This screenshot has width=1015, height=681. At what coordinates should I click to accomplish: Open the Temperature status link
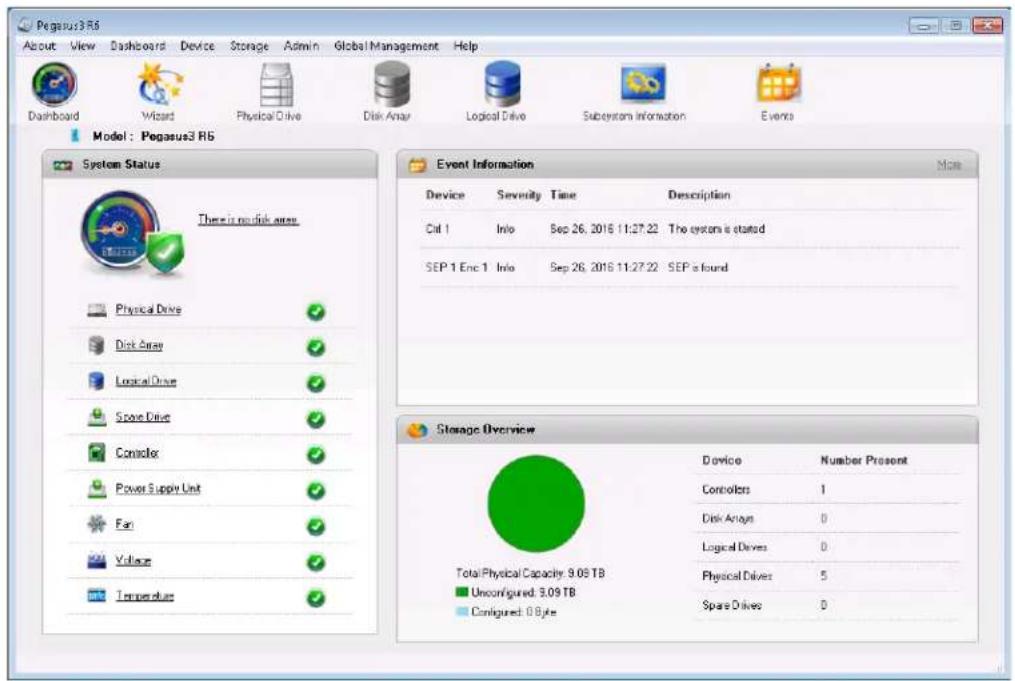[x=145, y=596]
